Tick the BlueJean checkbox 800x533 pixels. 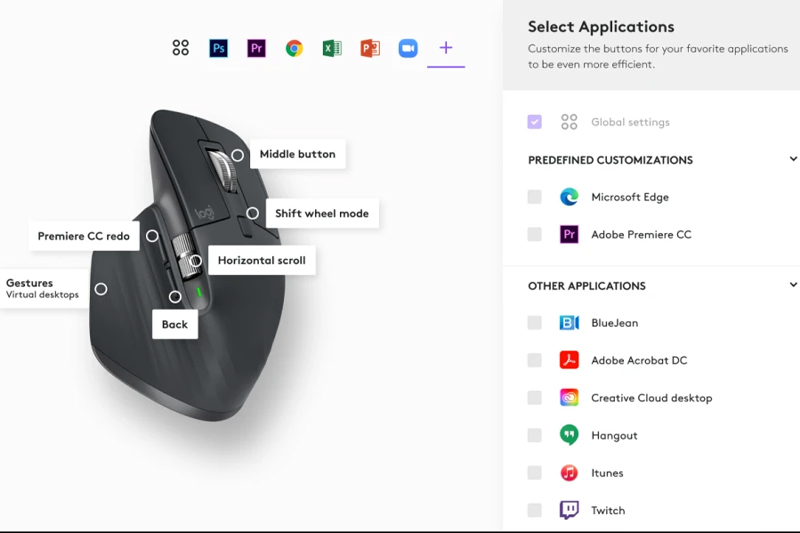click(x=535, y=323)
